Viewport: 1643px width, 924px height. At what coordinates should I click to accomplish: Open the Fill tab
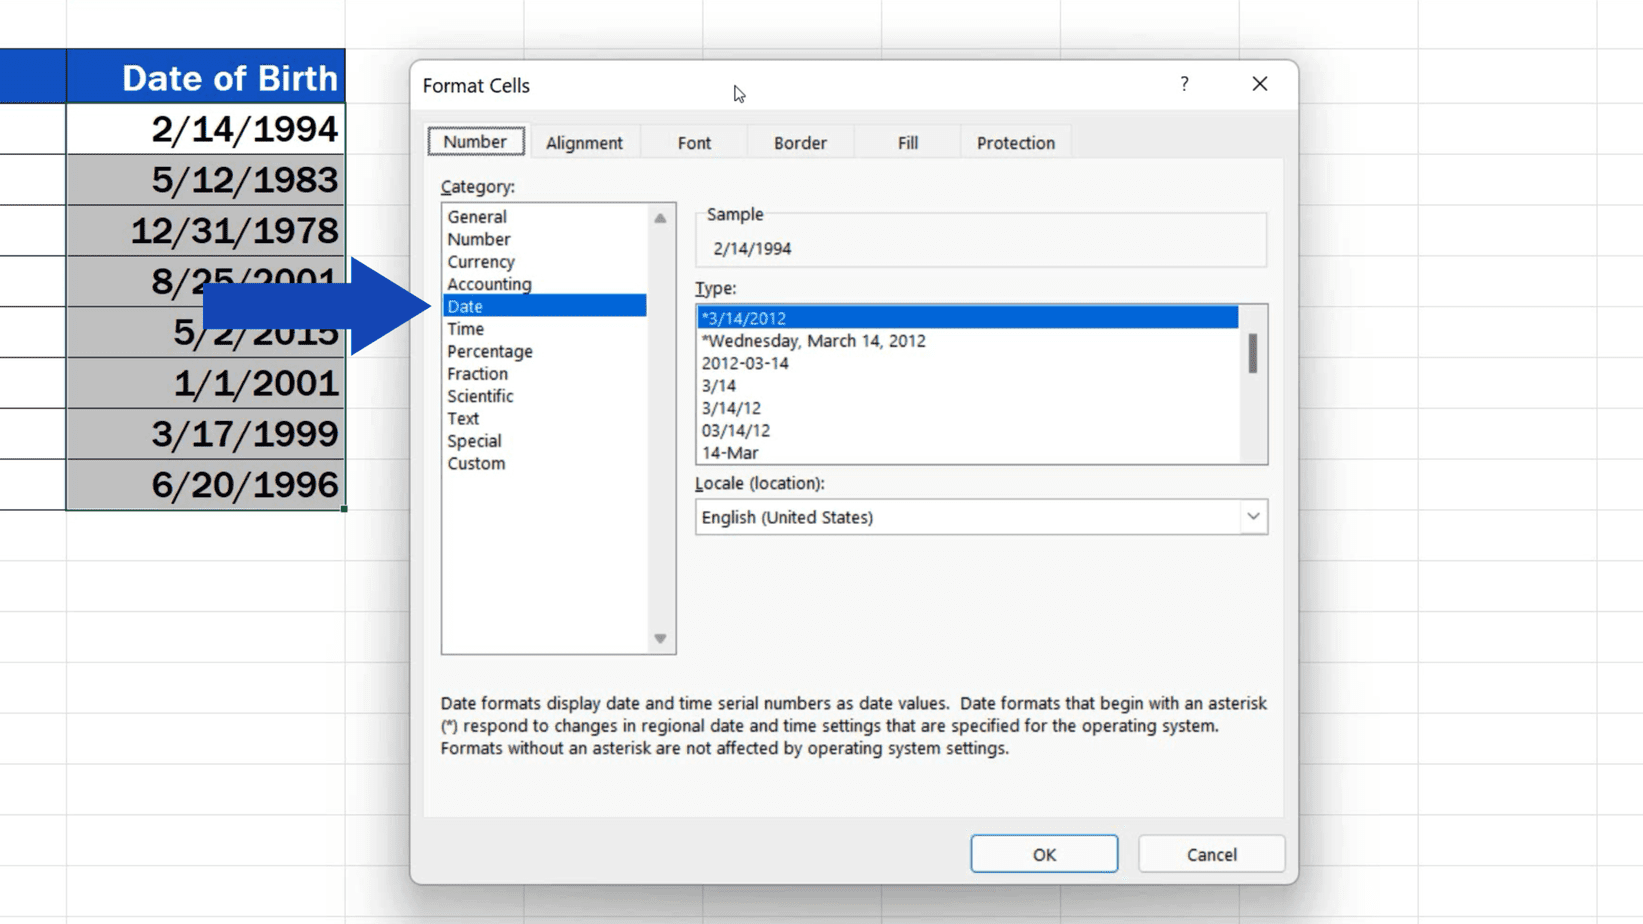coord(906,142)
